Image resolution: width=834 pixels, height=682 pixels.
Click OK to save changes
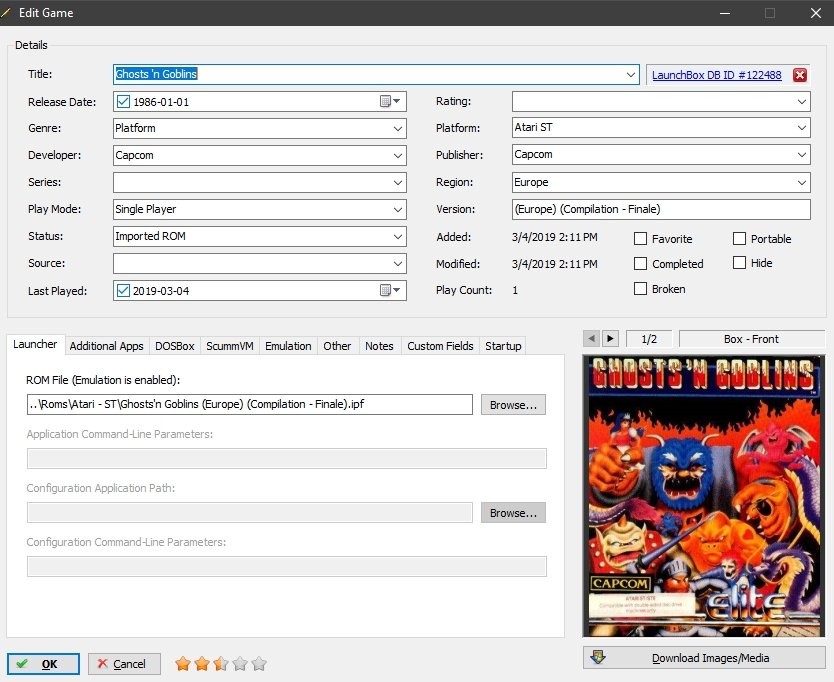pyautogui.click(x=43, y=664)
